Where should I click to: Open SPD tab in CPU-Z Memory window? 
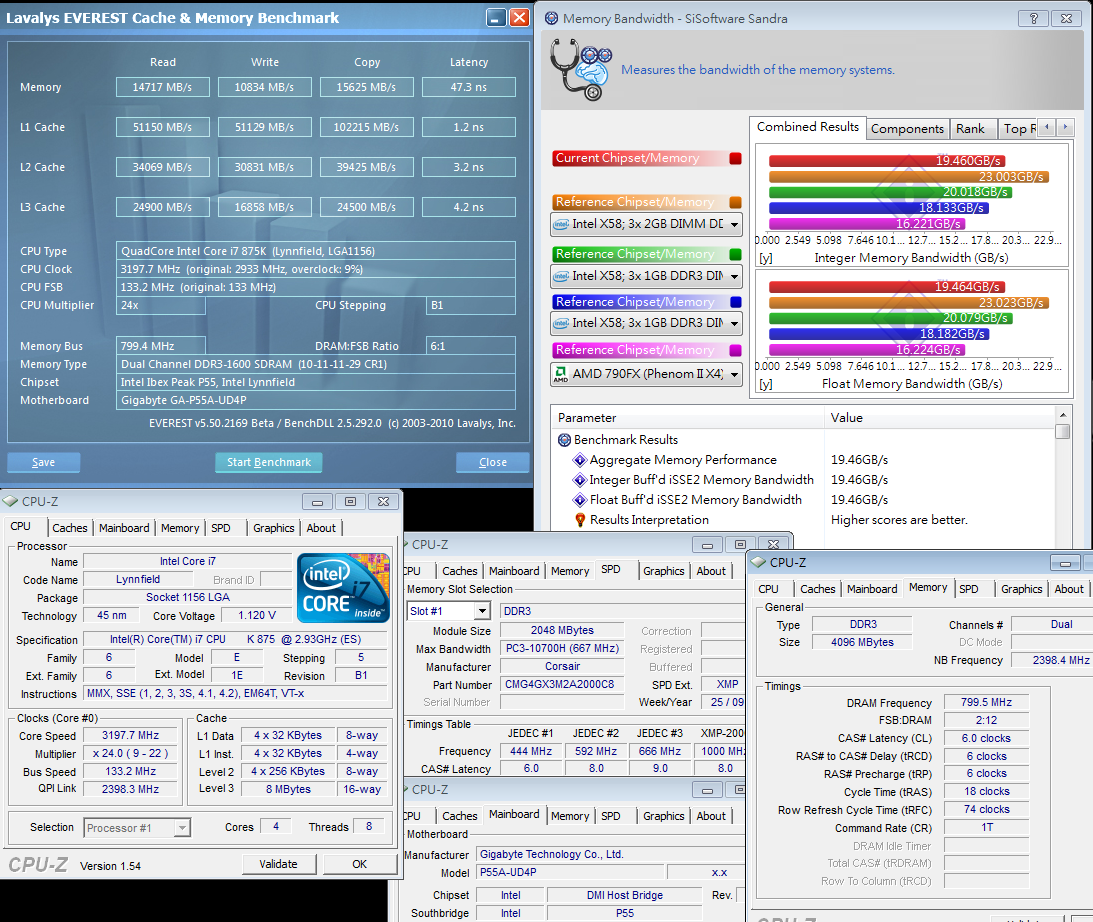(968, 589)
